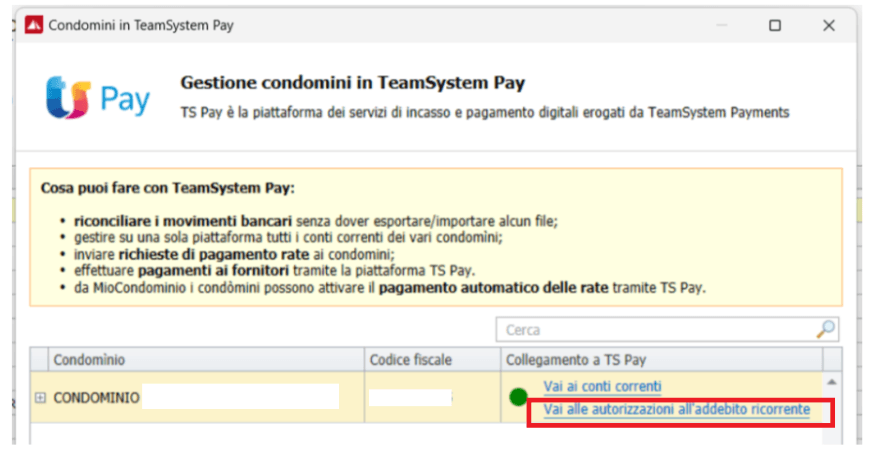
Task: Click 'riconciliare i movimenti bancari' bullet
Action: click(183, 221)
